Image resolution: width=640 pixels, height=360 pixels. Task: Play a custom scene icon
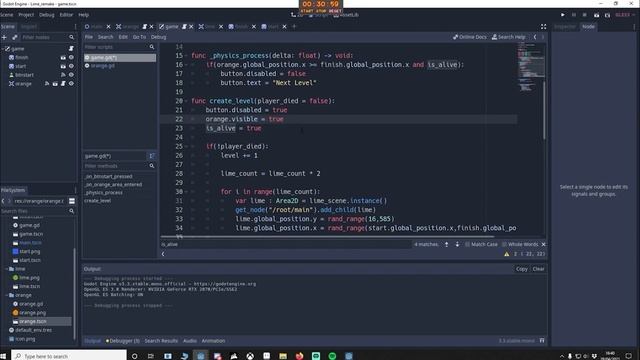[x=607, y=15]
